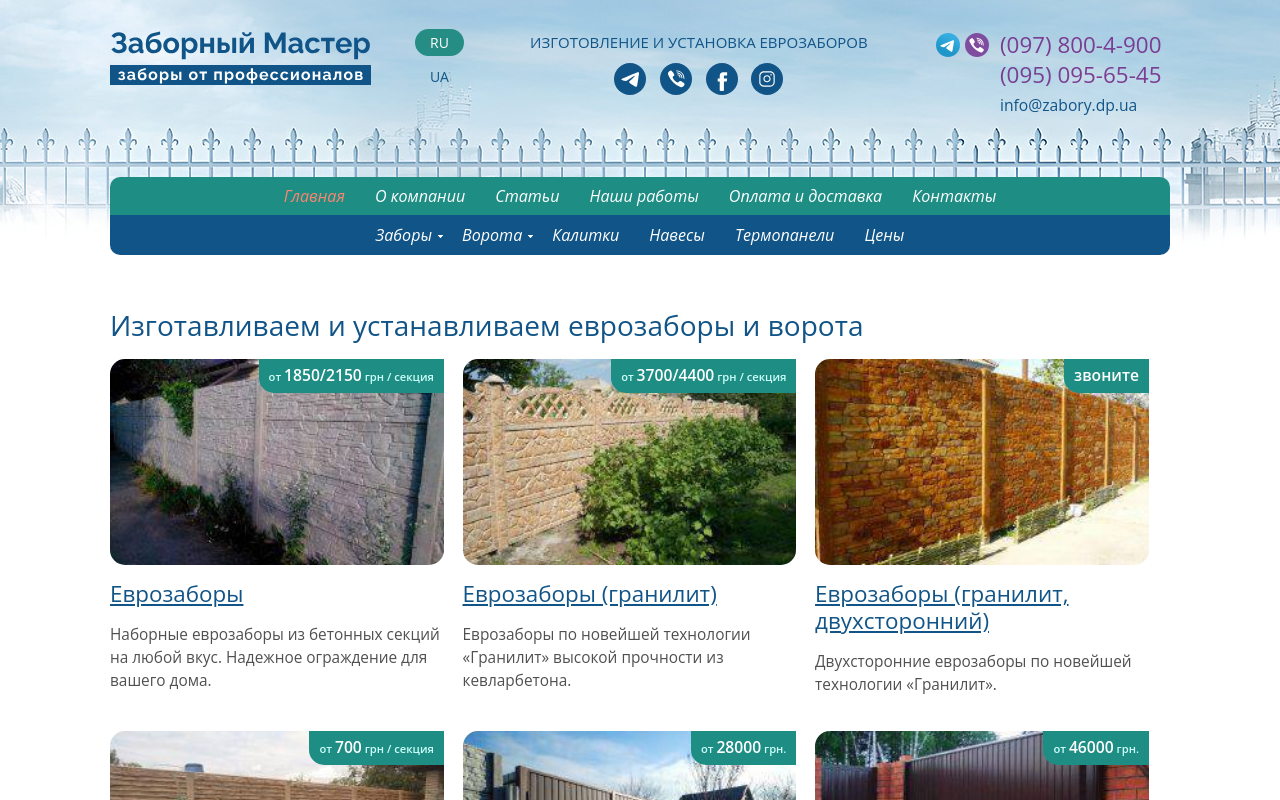Viewport: 1280px width, 800px height.
Task: Click the от 1850/2150 грн price badge
Action: pyautogui.click(x=351, y=376)
